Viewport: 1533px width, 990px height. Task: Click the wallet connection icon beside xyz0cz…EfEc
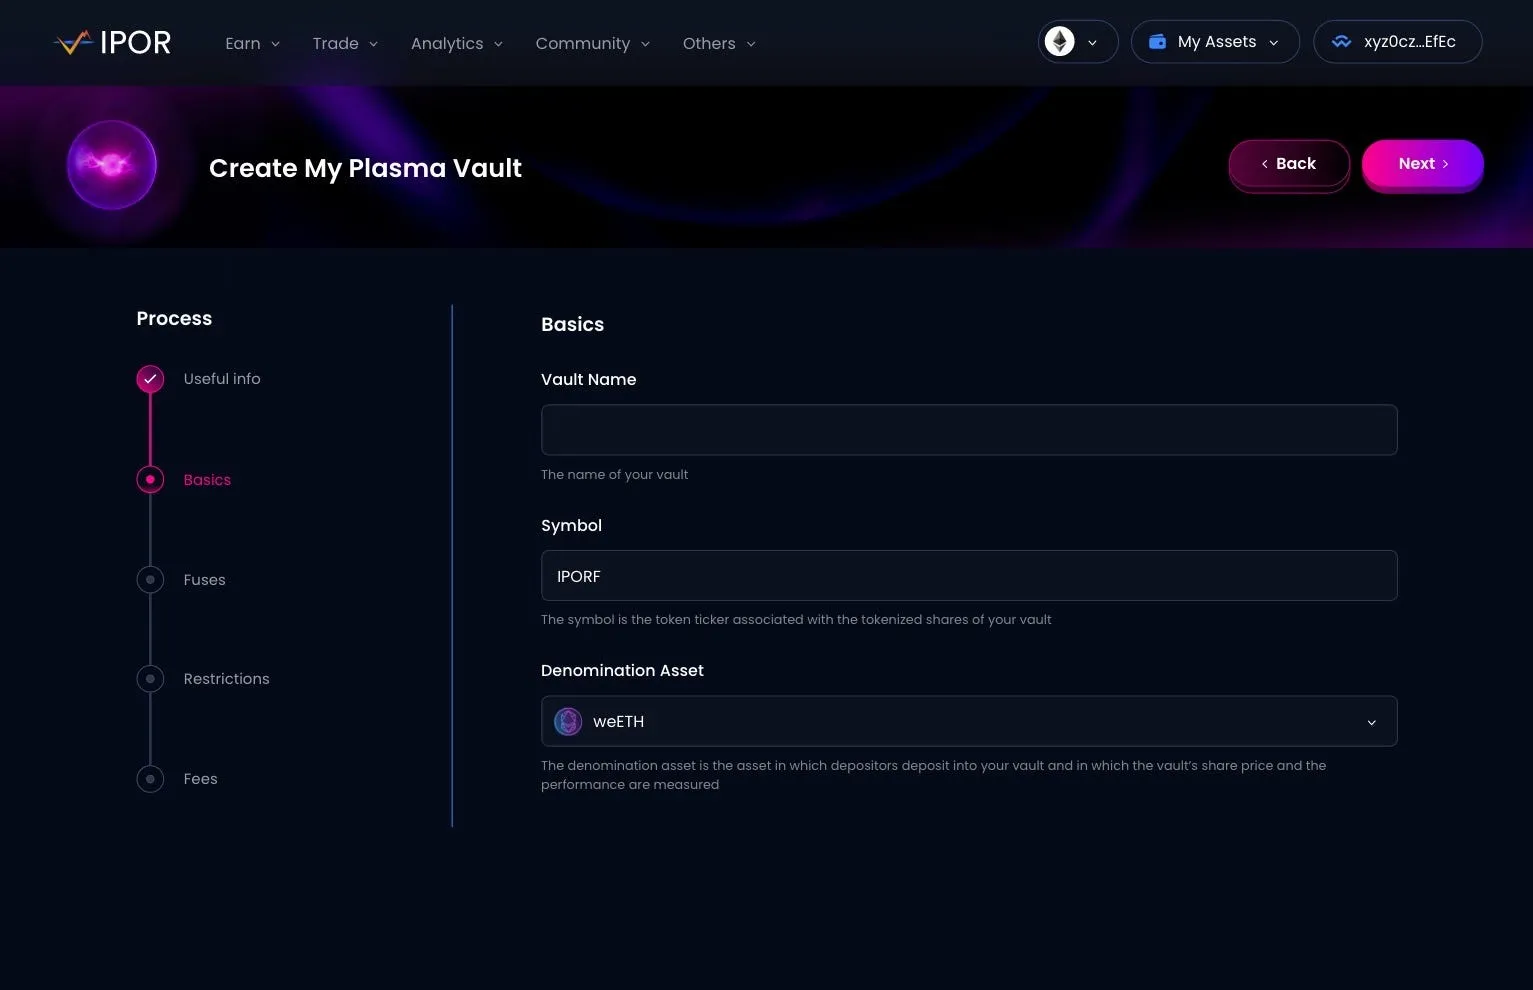click(1341, 42)
